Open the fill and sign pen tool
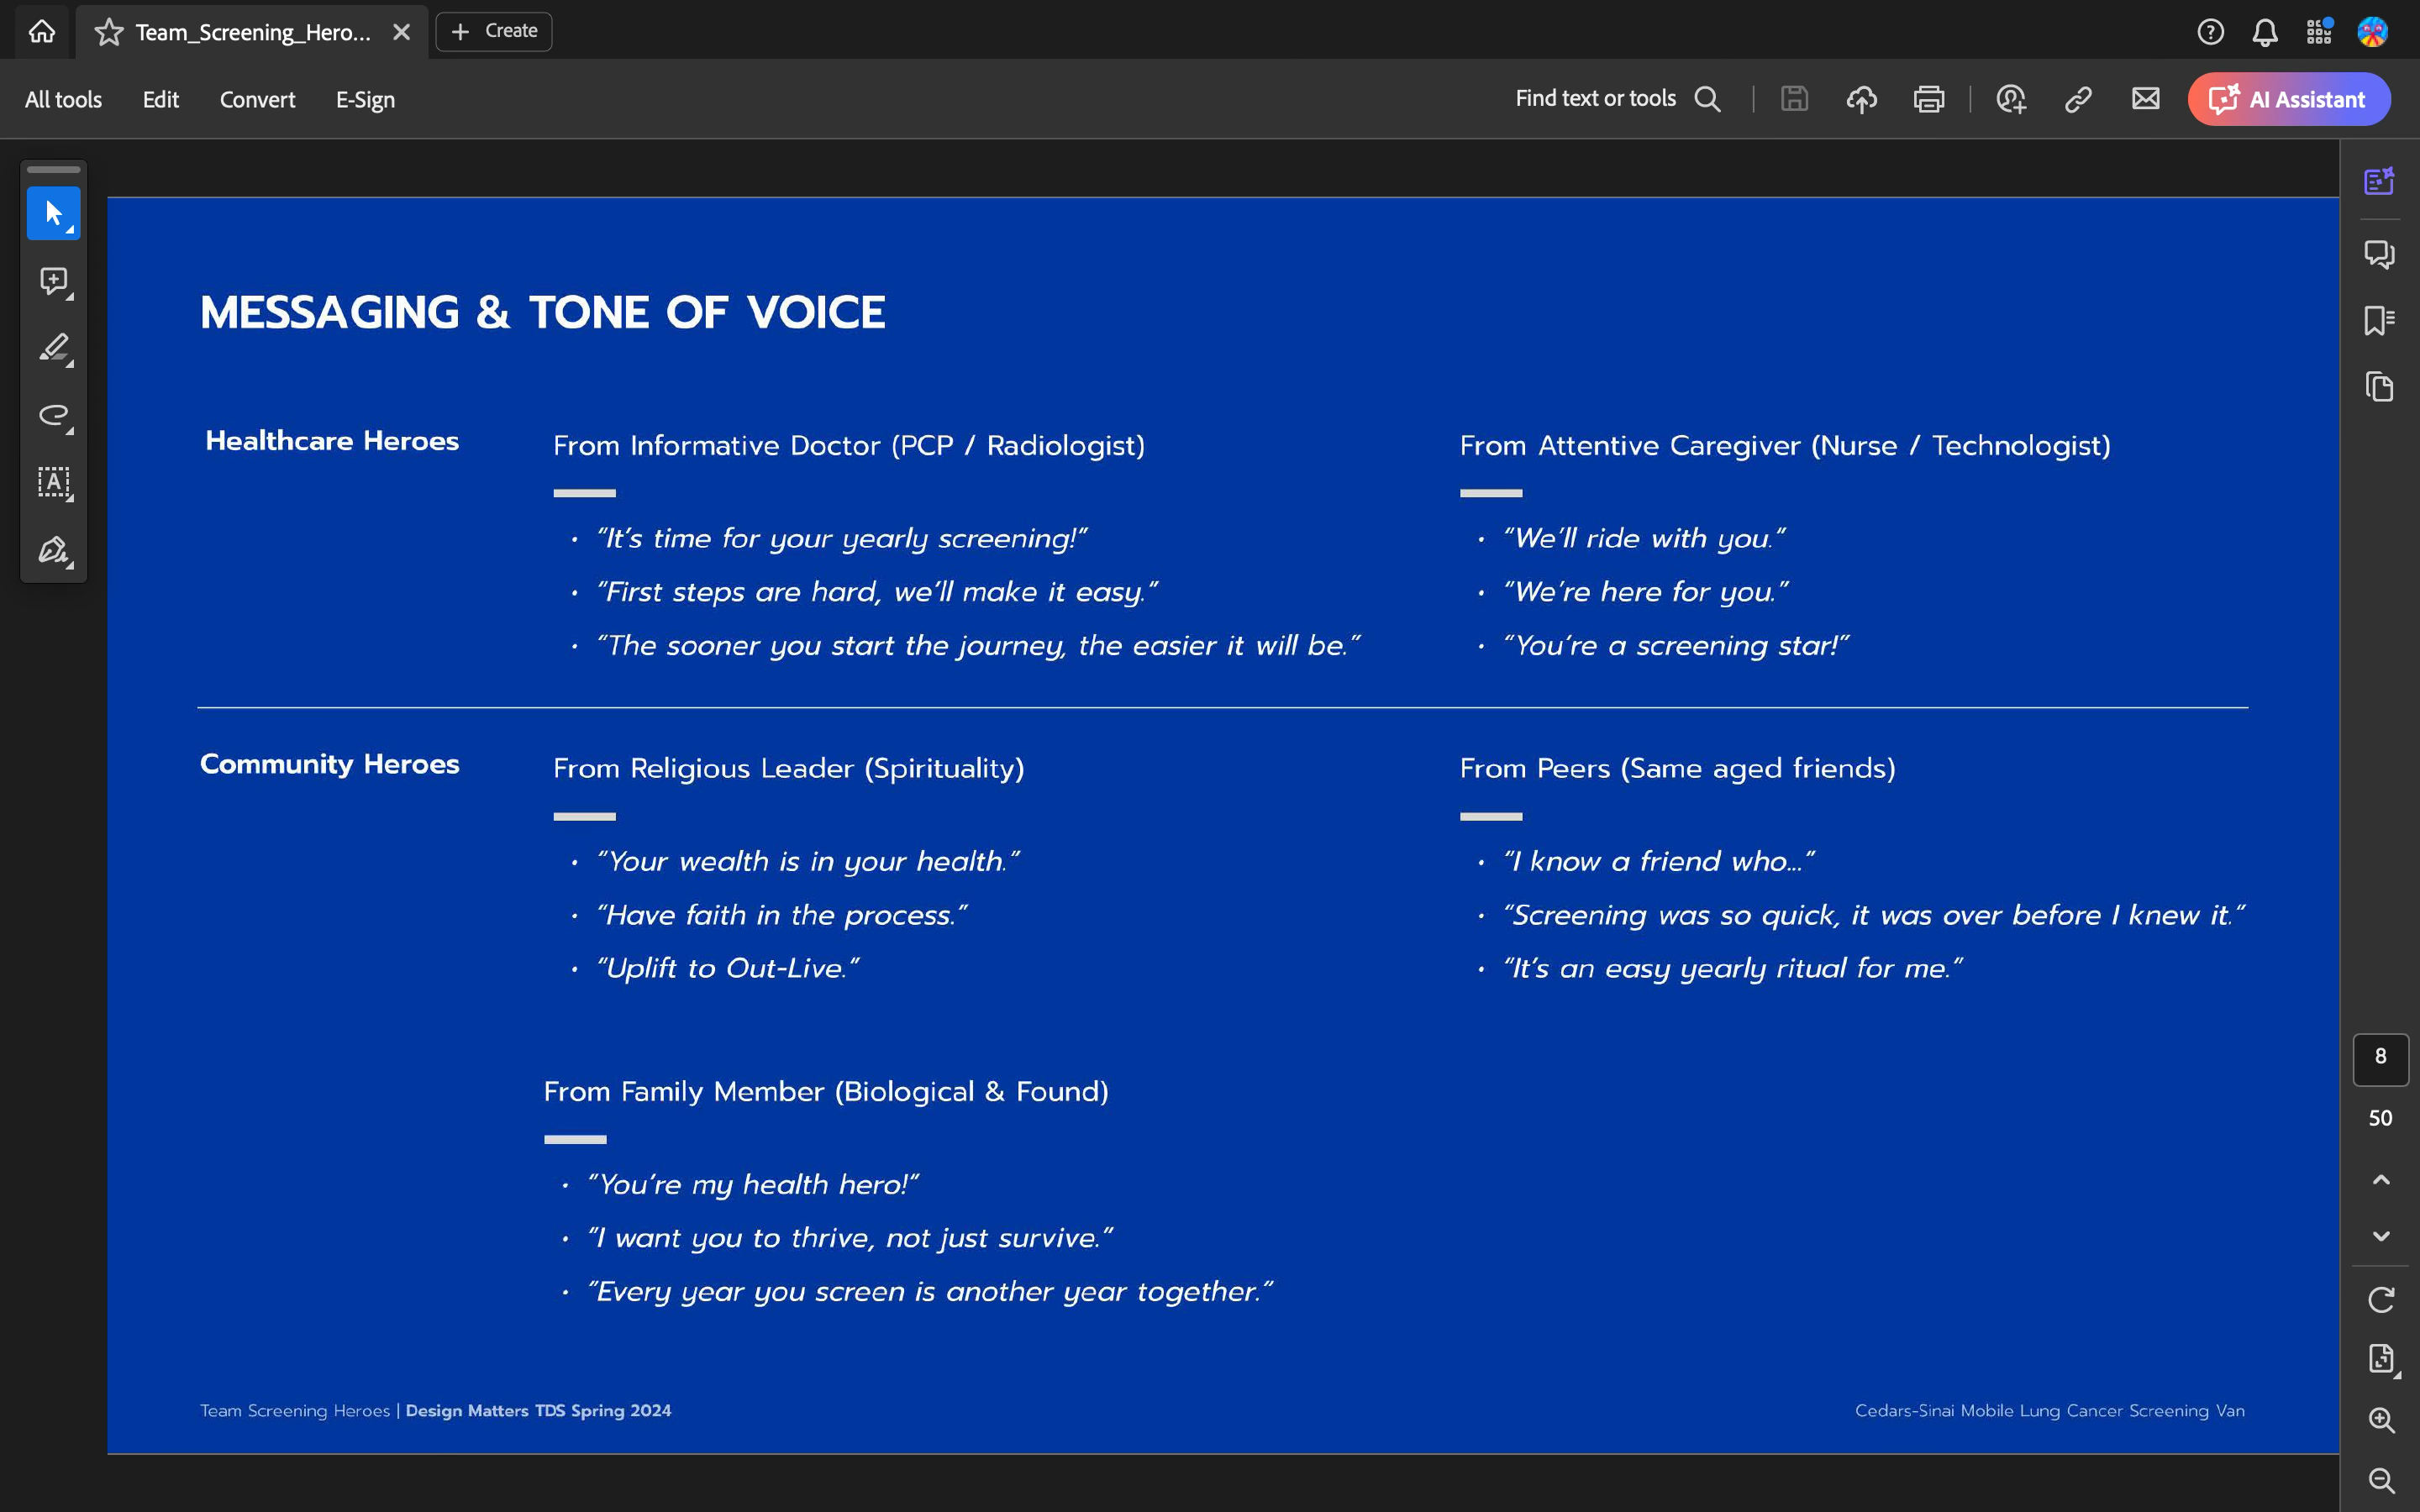The width and height of the screenshot is (2420, 1512). pyautogui.click(x=53, y=550)
